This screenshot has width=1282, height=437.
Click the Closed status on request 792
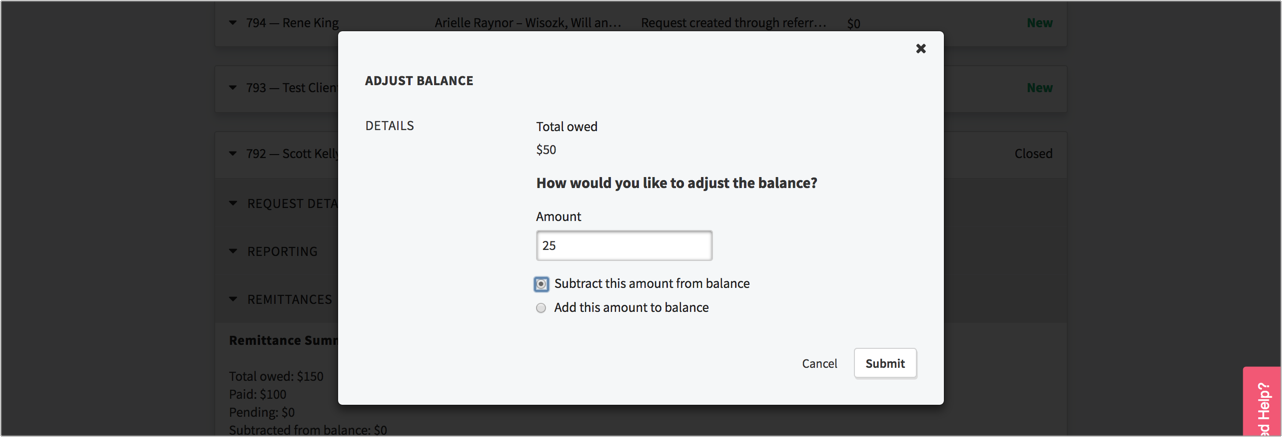click(1033, 154)
